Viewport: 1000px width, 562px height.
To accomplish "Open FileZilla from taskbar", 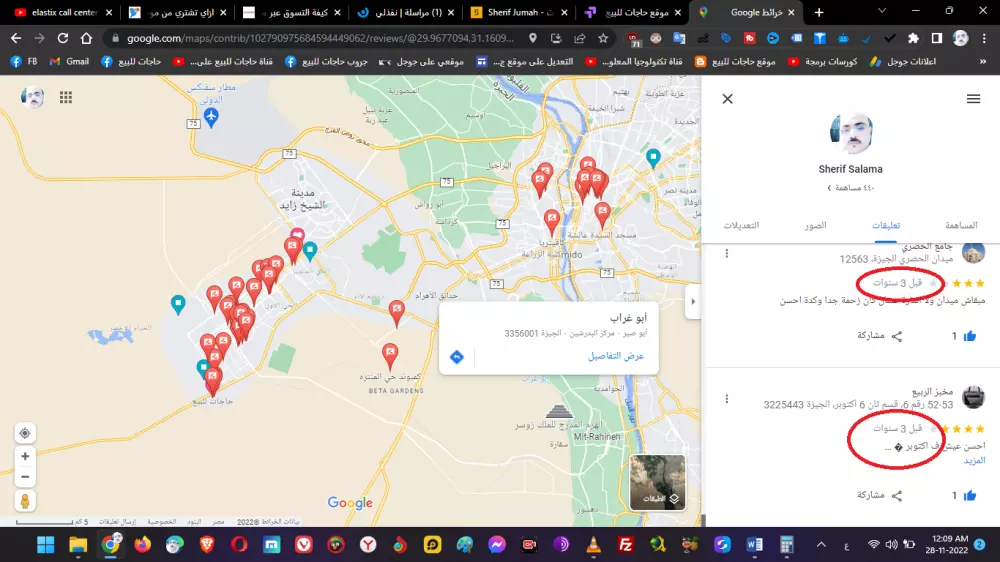I will point(625,544).
